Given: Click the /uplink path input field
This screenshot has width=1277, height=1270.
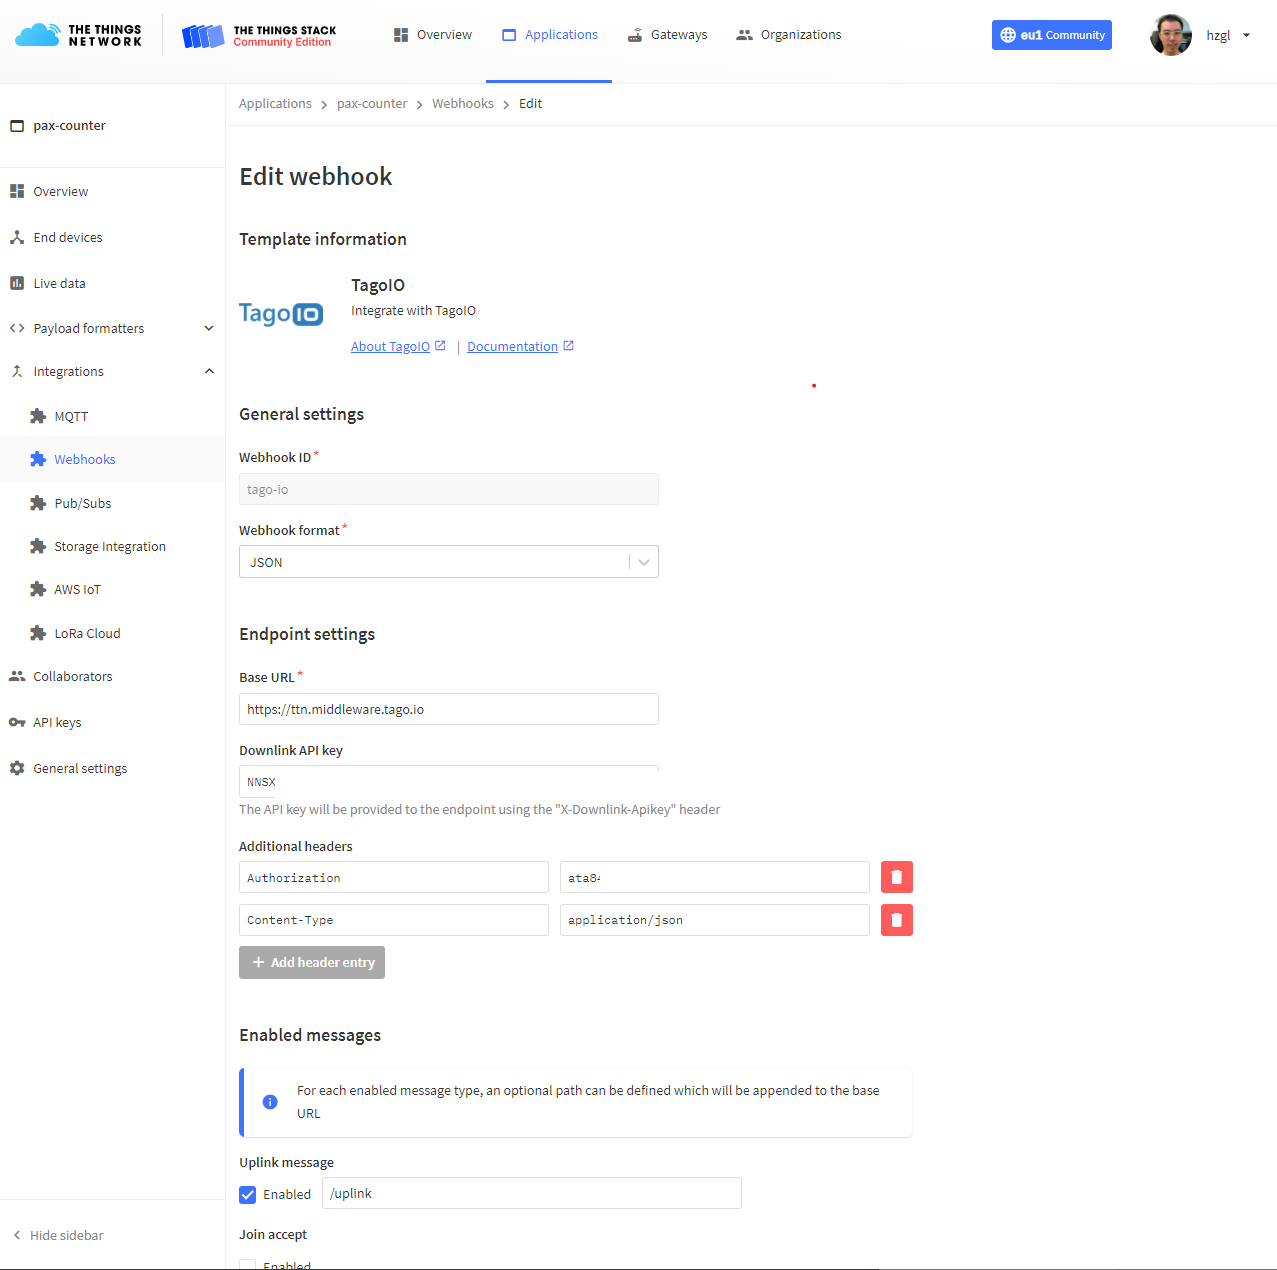Looking at the screenshot, I should pyautogui.click(x=532, y=1193).
